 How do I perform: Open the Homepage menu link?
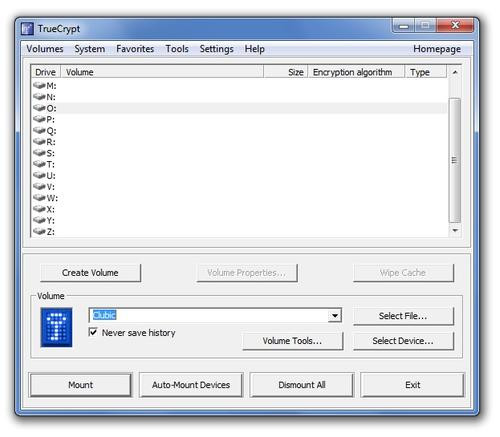[437, 49]
